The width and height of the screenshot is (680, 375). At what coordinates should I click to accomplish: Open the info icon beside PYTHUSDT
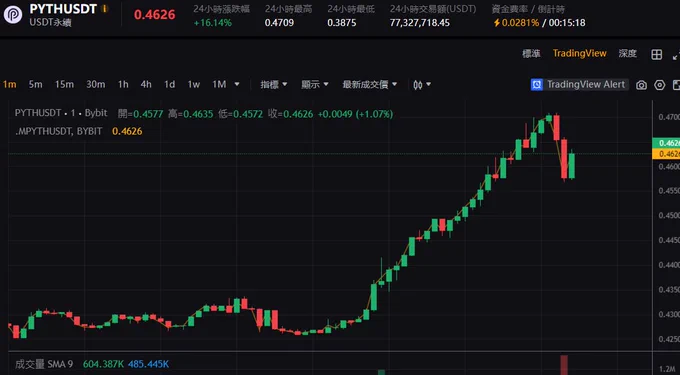tap(105, 9)
